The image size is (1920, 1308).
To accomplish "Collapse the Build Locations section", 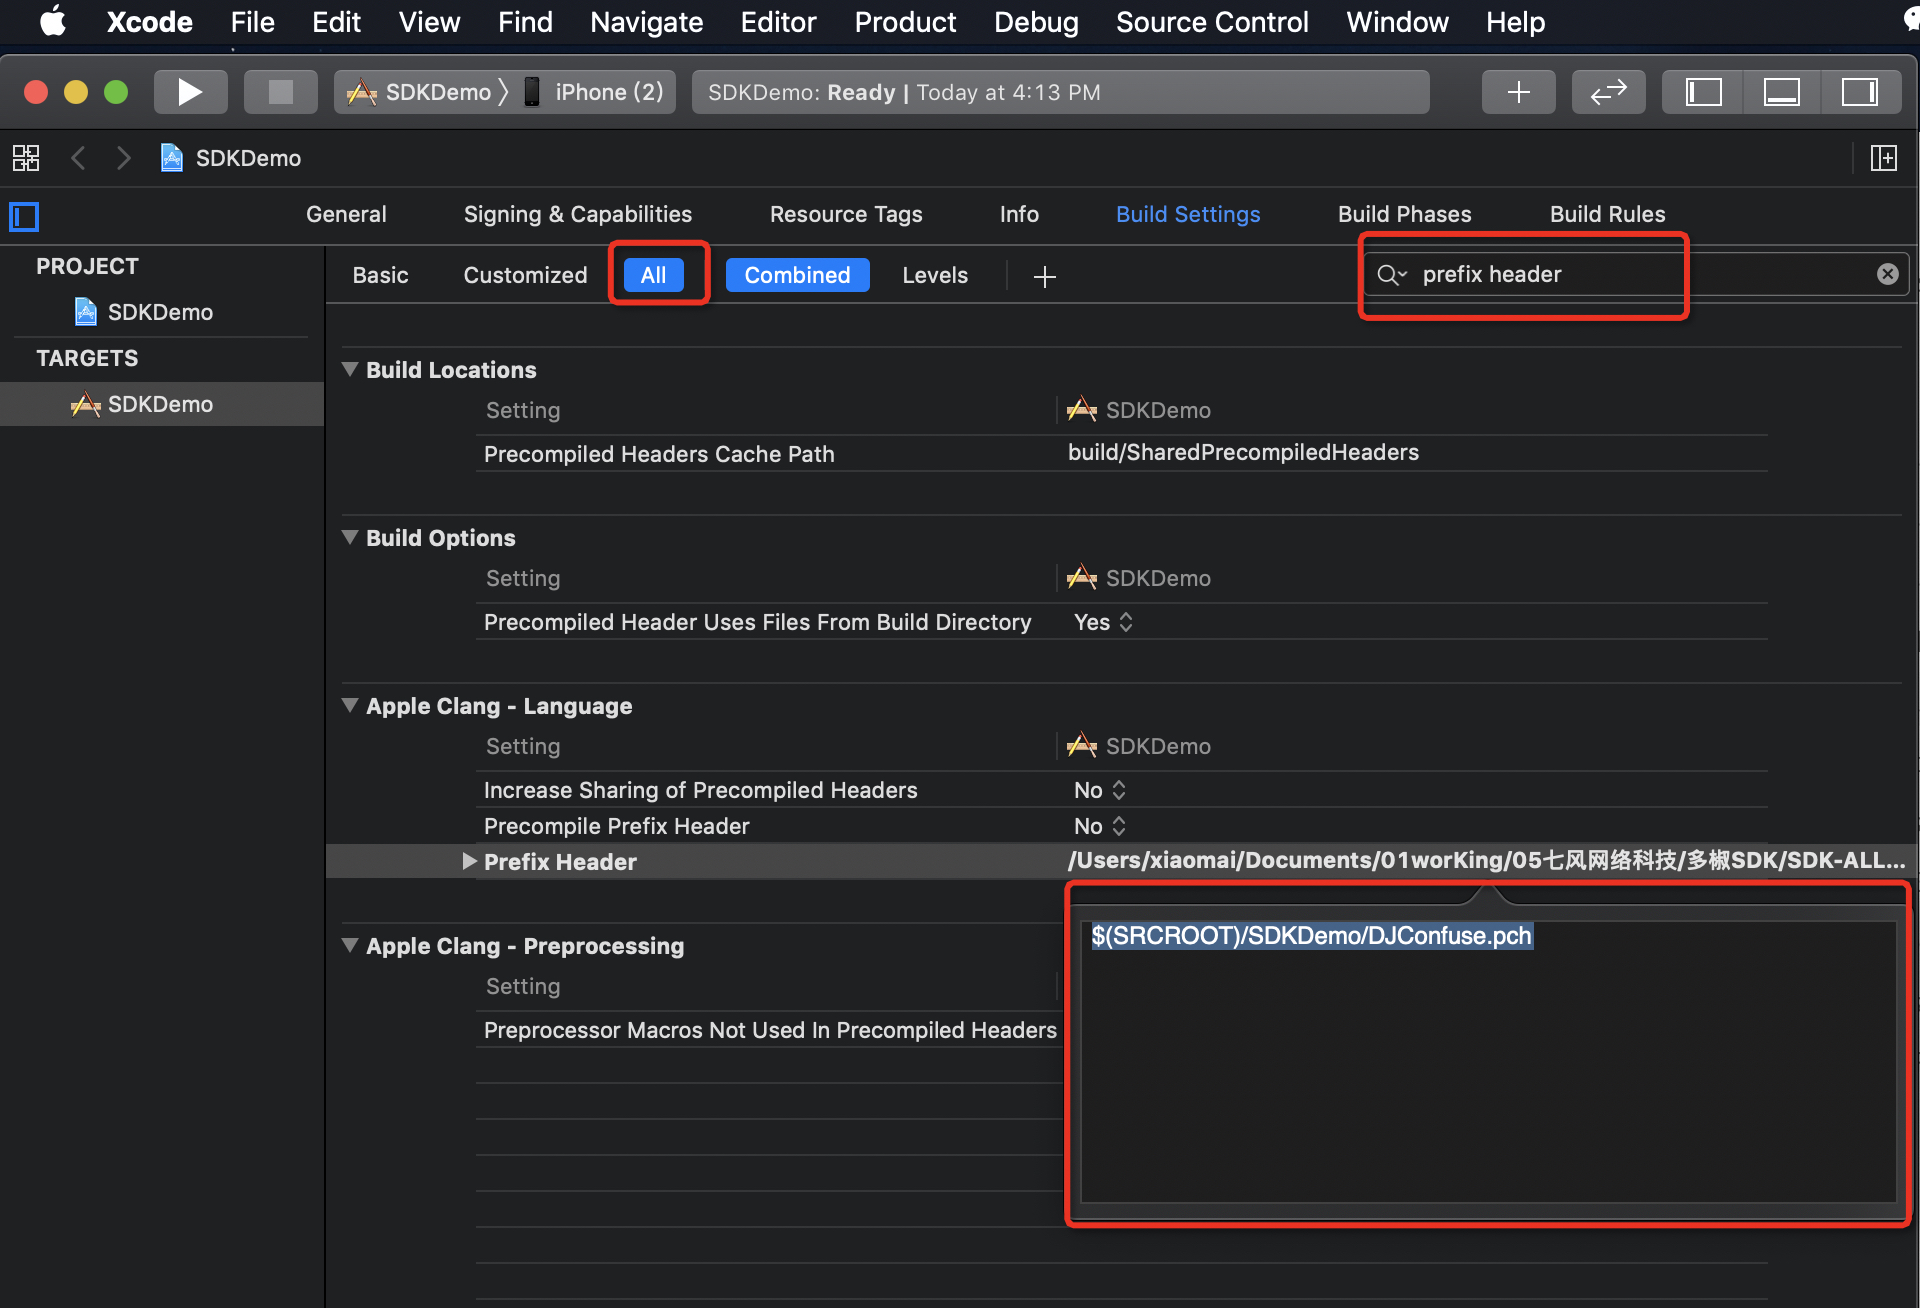I will (x=350, y=369).
